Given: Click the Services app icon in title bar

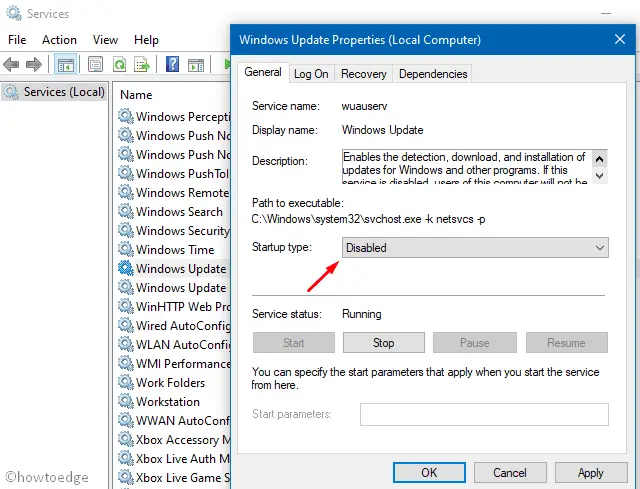Looking at the screenshot, I should tap(14, 13).
